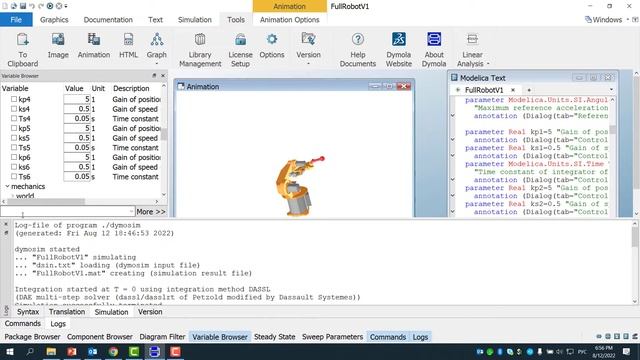The image size is (640, 360).
Task: Click the Version ribbon icon
Action: [308, 40]
